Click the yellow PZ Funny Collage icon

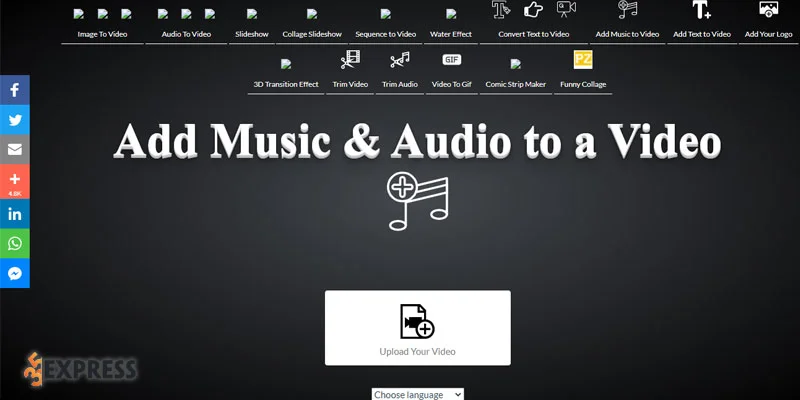[x=583, y=60]
